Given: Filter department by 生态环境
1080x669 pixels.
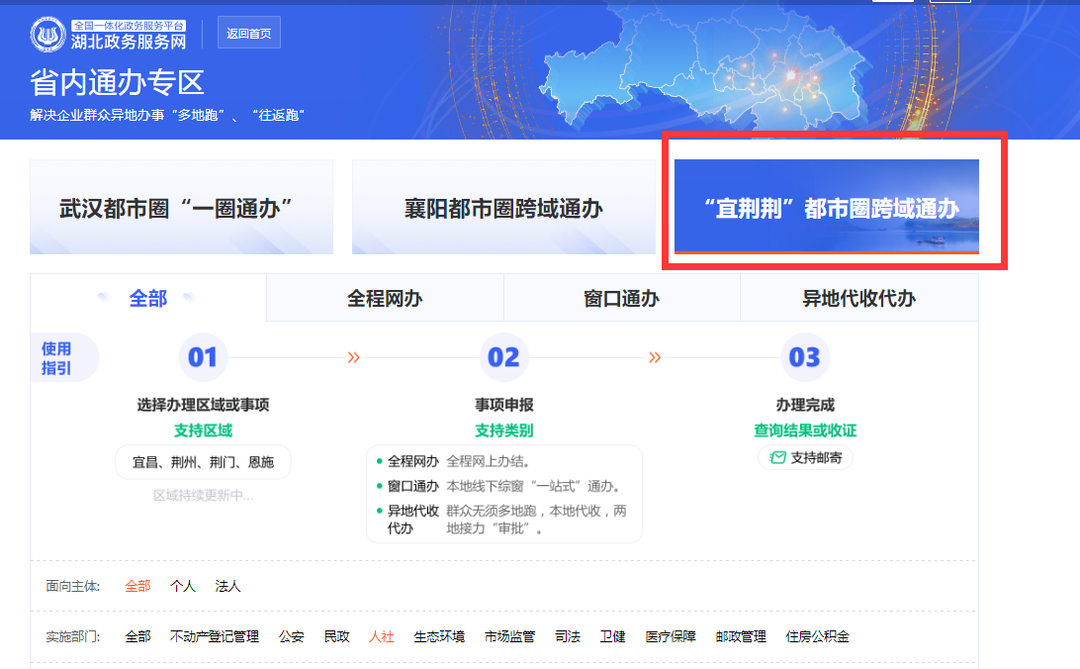Looking at the screenshot, I should [439, 637].
